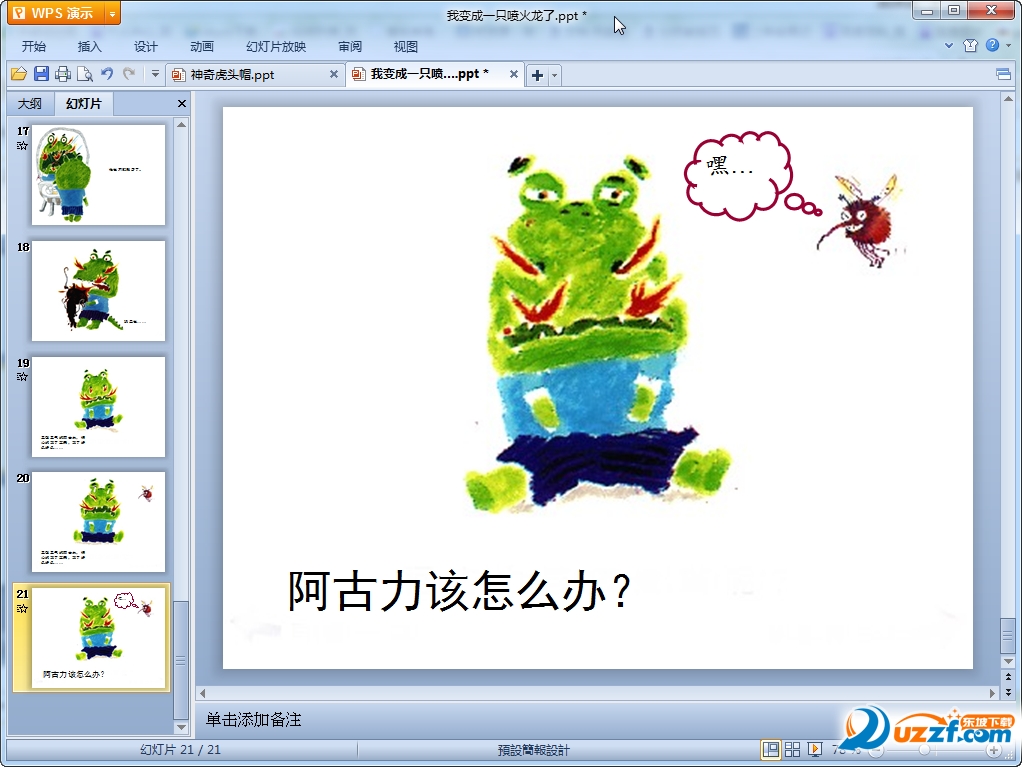Click the horizontal scroll-right arrow below slide
The width and height of the screenshot is (1022, 767).
(x=992, y=693)
